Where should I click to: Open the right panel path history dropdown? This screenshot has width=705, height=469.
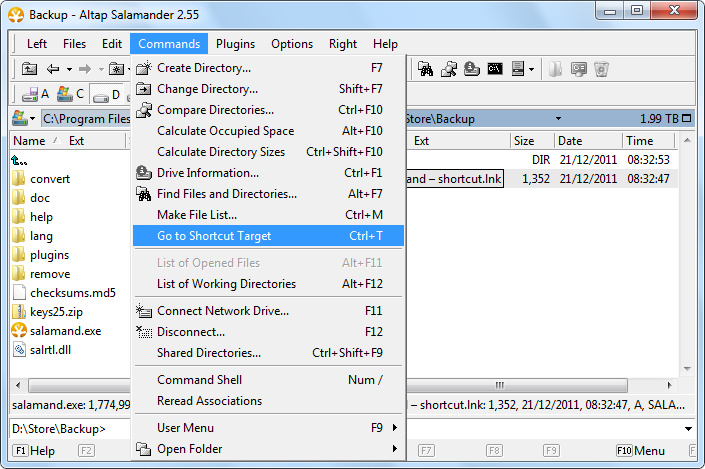click(558, 119)
